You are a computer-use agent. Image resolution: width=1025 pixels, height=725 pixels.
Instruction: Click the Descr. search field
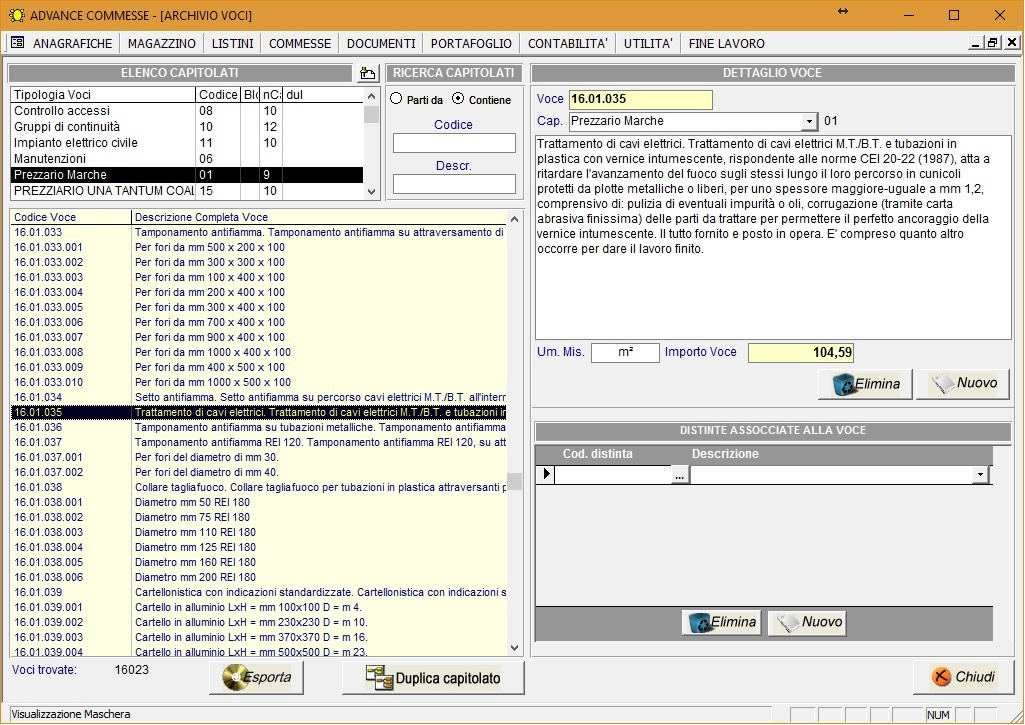tap(454, 184)
